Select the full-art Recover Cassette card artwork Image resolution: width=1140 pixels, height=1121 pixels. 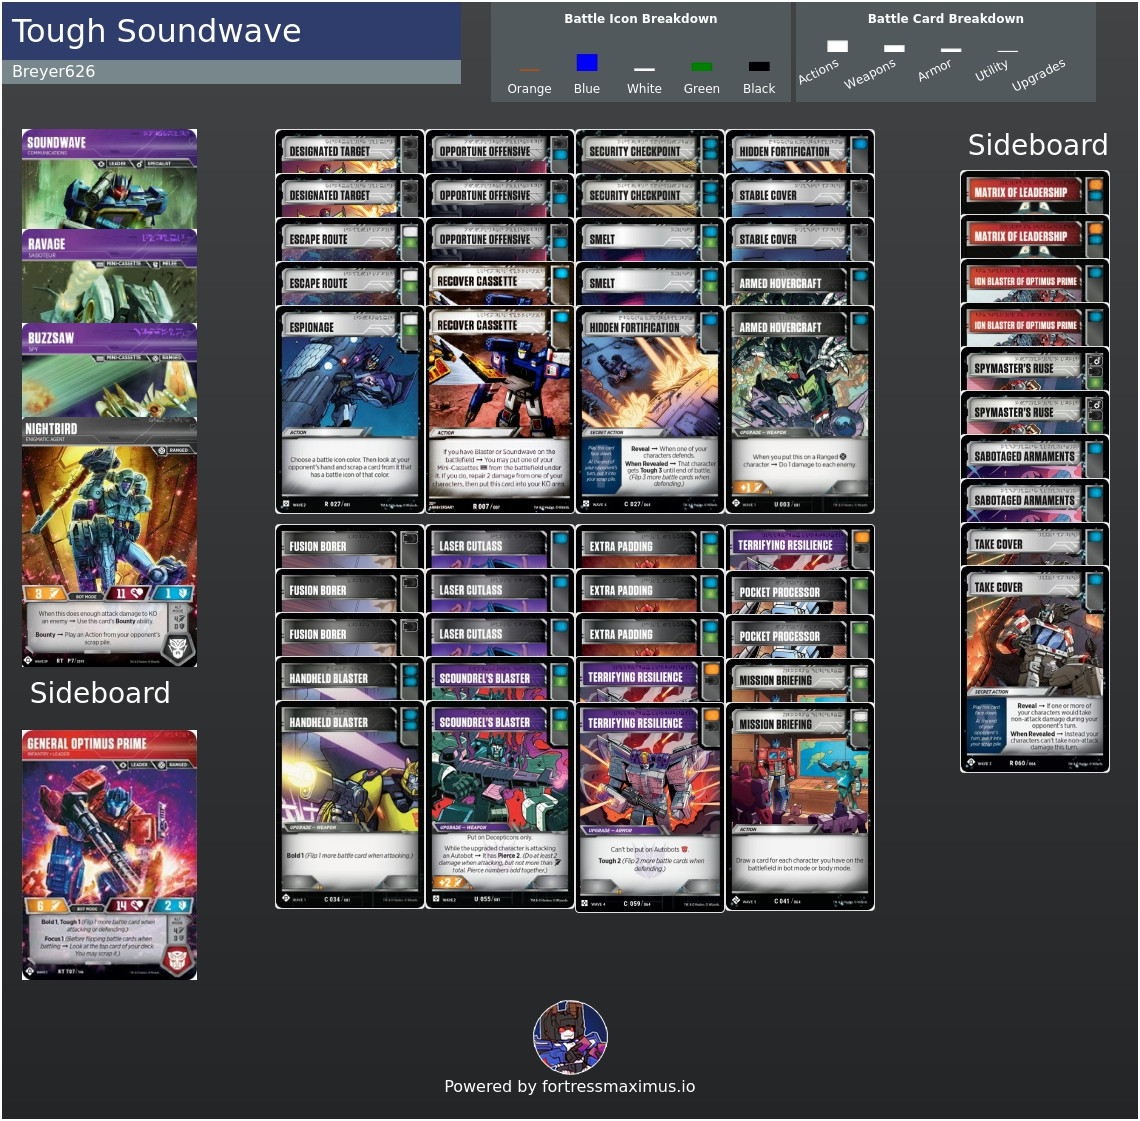[x=499, y=382]
